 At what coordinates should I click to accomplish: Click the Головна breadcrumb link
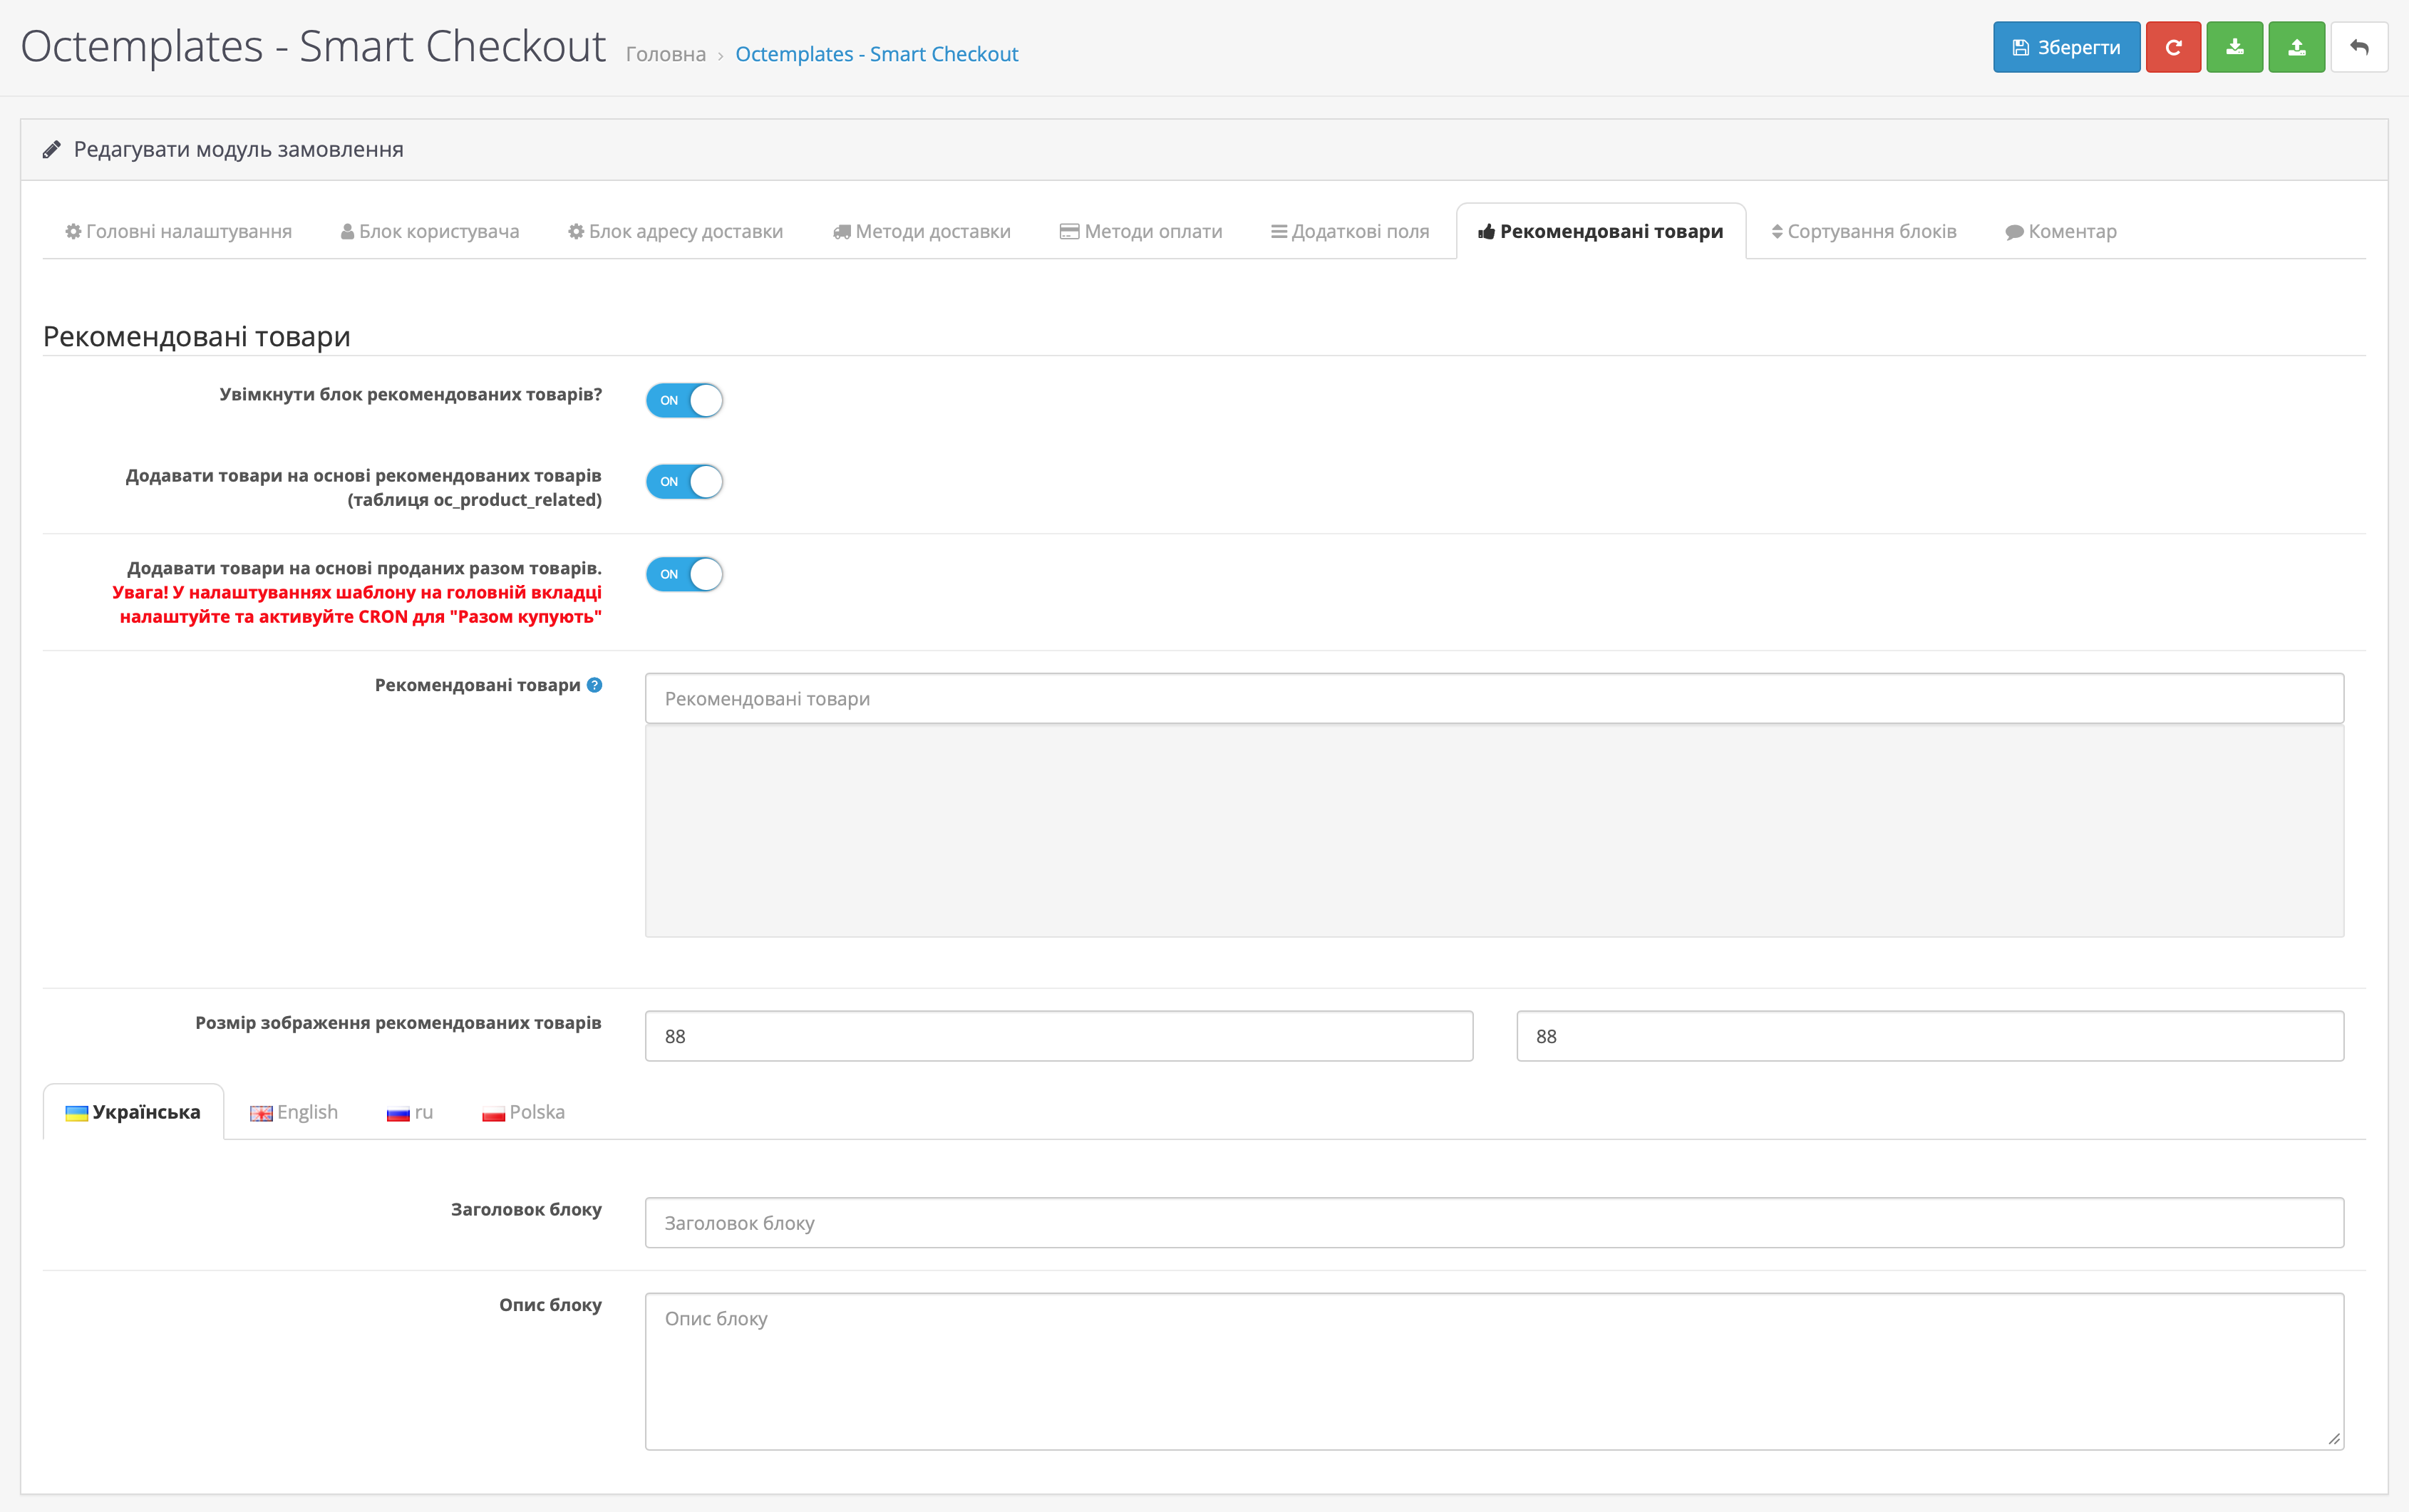(665, 54)
